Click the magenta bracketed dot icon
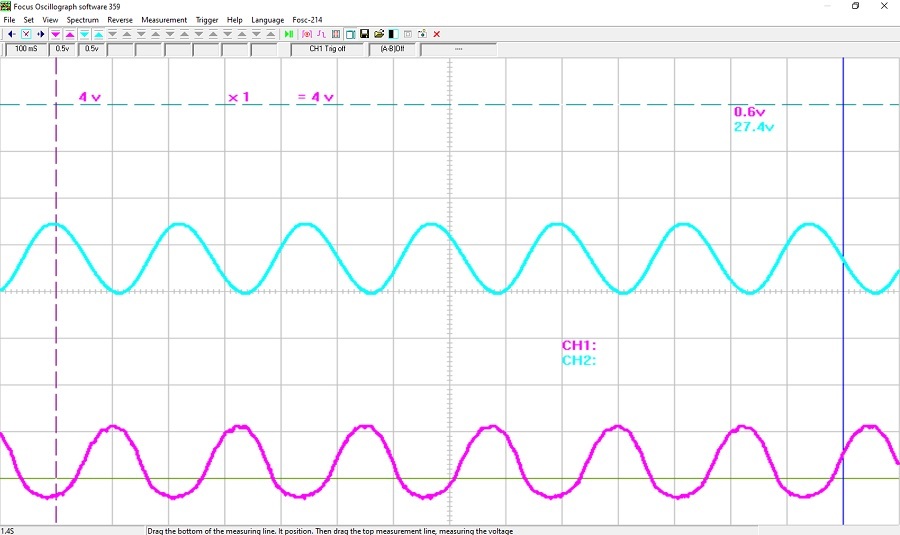This screenshot has width=900, height=535. [x=307, y=34]
